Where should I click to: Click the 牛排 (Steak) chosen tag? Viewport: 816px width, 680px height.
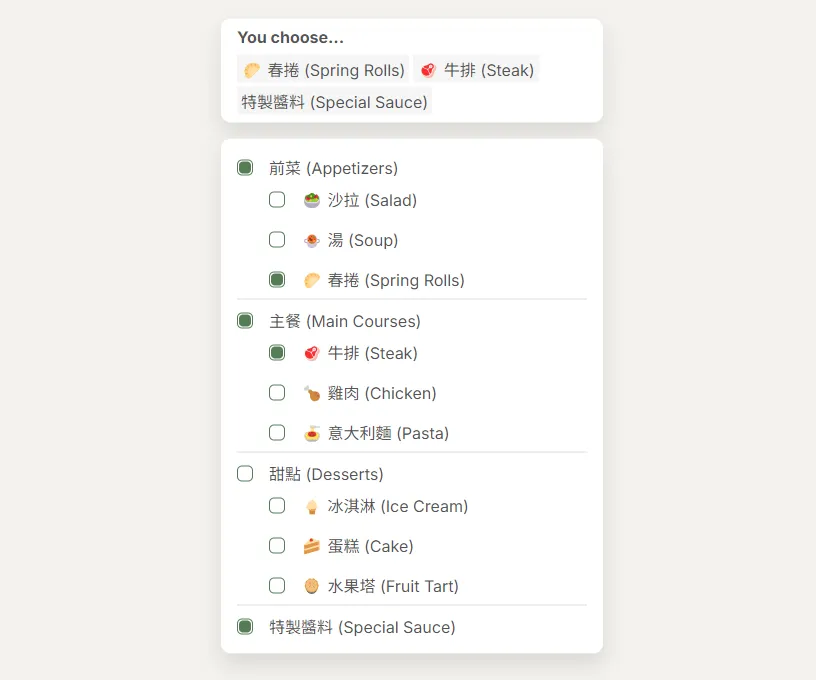click(477, 70)
